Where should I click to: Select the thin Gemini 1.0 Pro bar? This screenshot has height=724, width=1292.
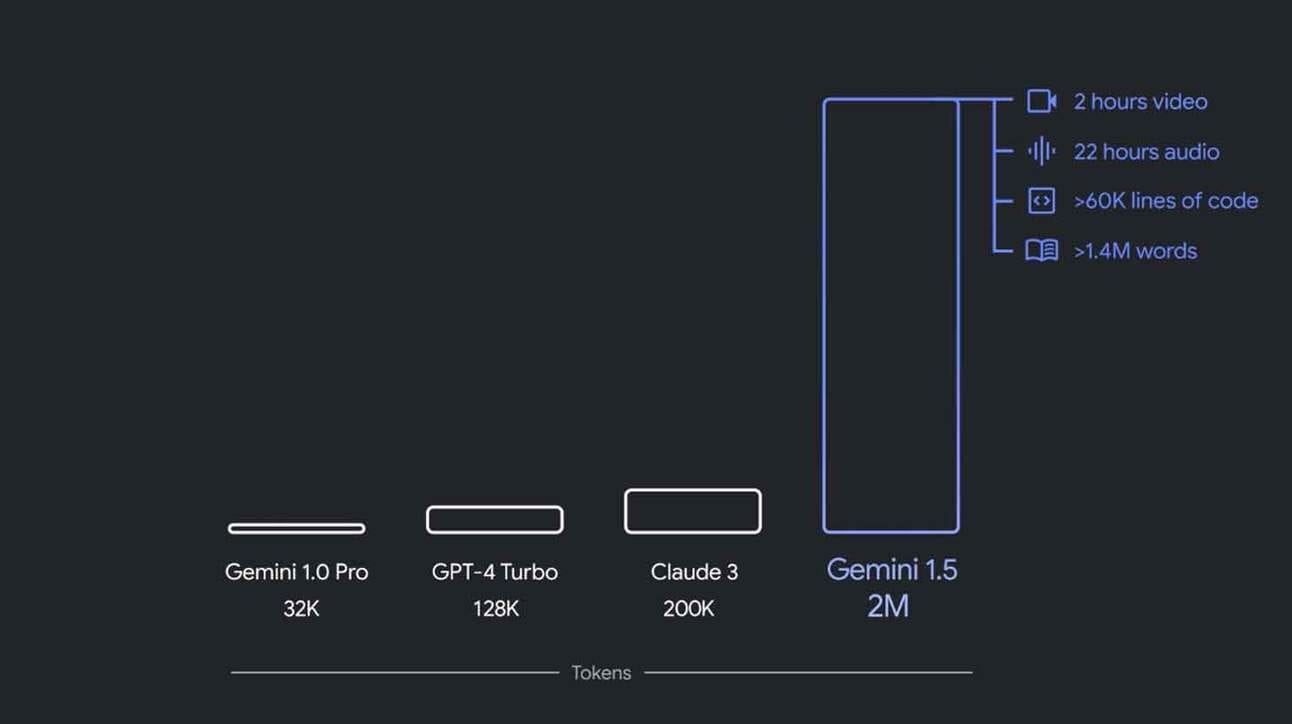click(x=296, y=528)
